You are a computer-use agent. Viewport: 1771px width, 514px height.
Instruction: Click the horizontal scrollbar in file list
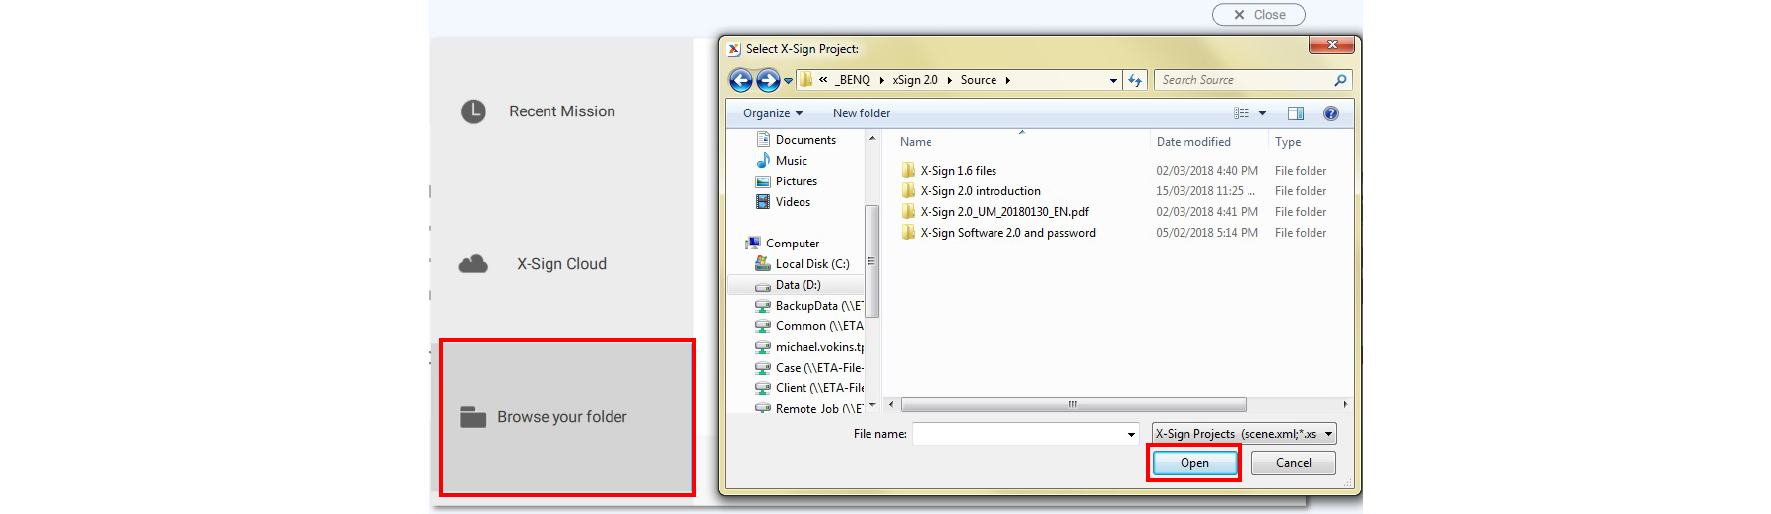pyautogui.click(x=1073, y=405)
